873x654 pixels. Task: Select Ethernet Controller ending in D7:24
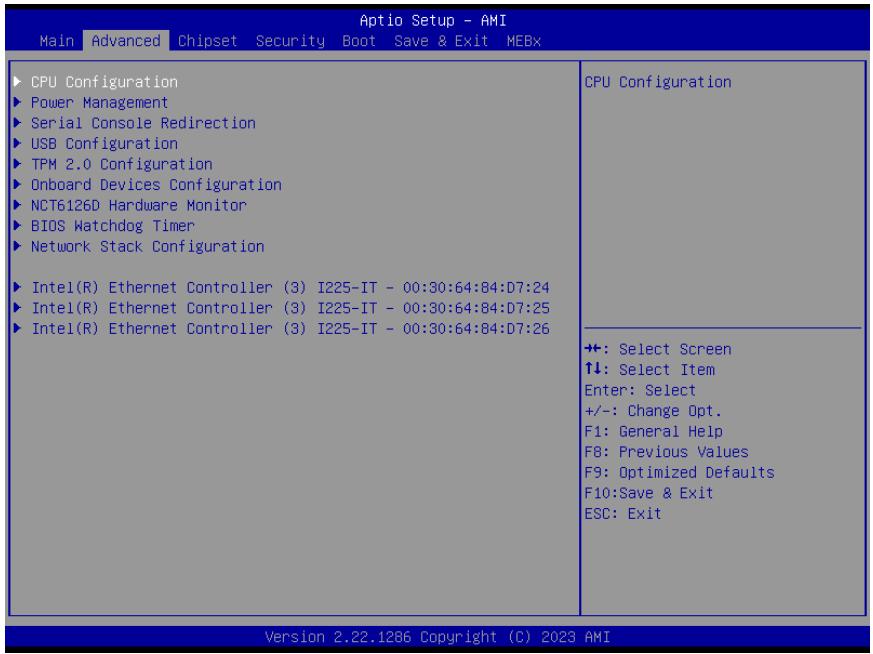[290, 287]
